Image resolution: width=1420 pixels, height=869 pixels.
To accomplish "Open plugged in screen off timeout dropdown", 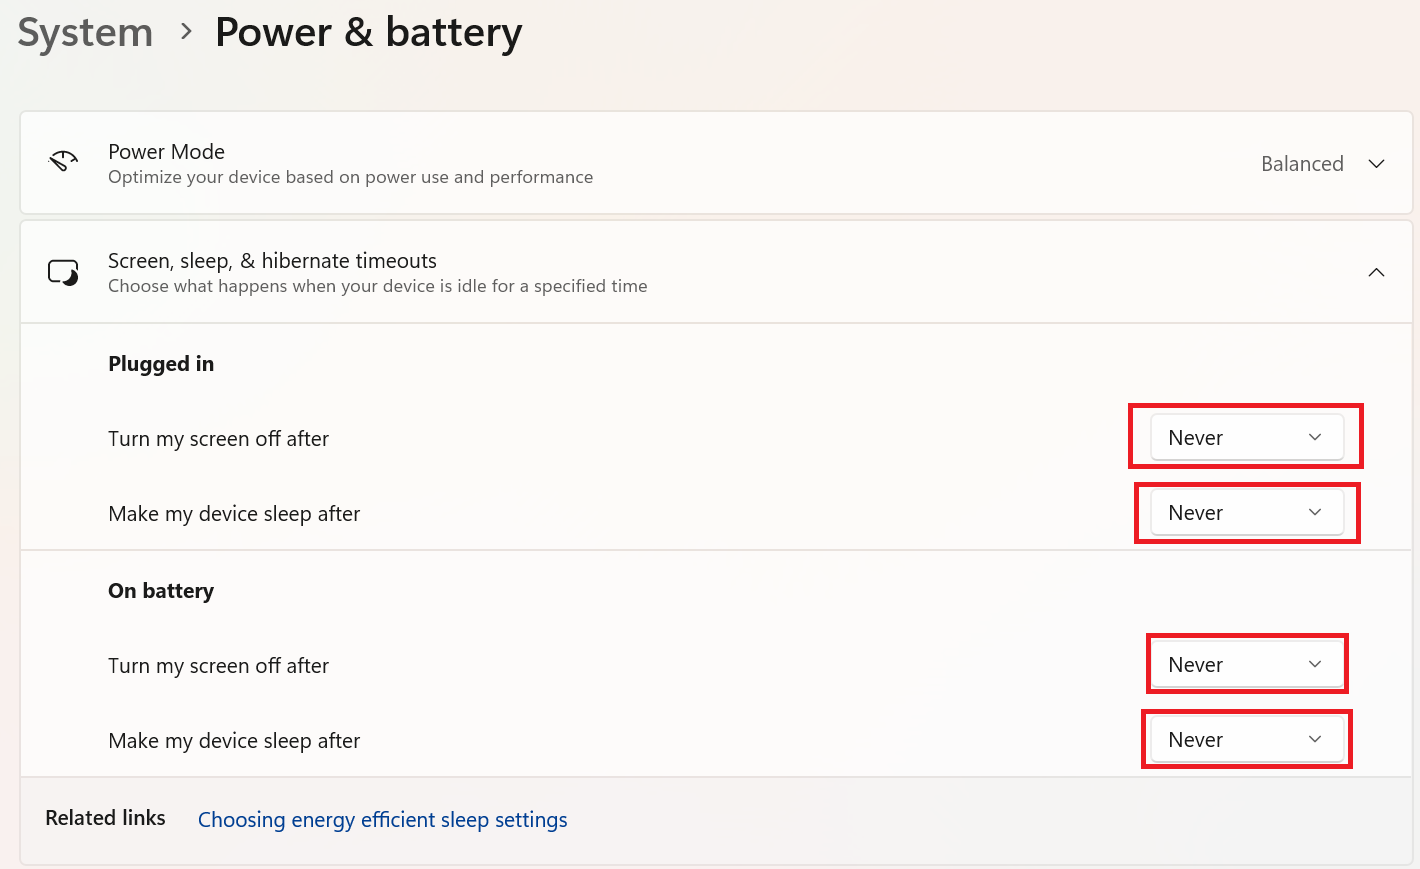I will pyautogui.click(x=1246, y=438).
